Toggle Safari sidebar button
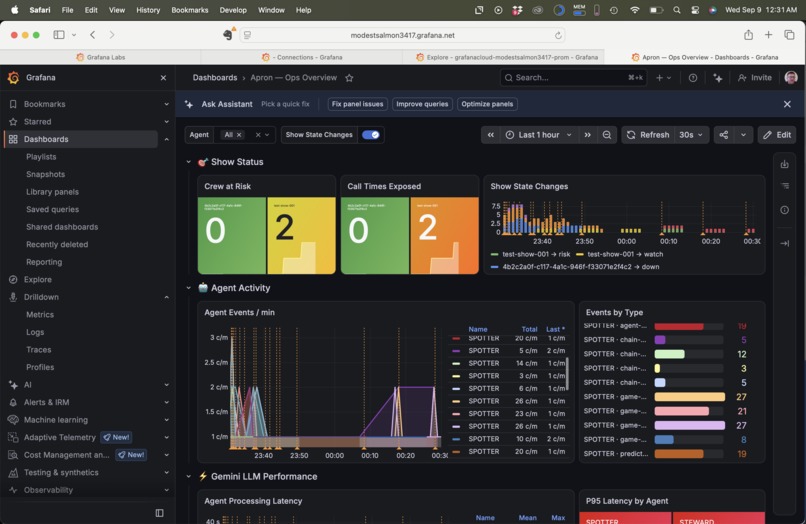This screenshot has height=524, width=806. [x=59, y=35]
